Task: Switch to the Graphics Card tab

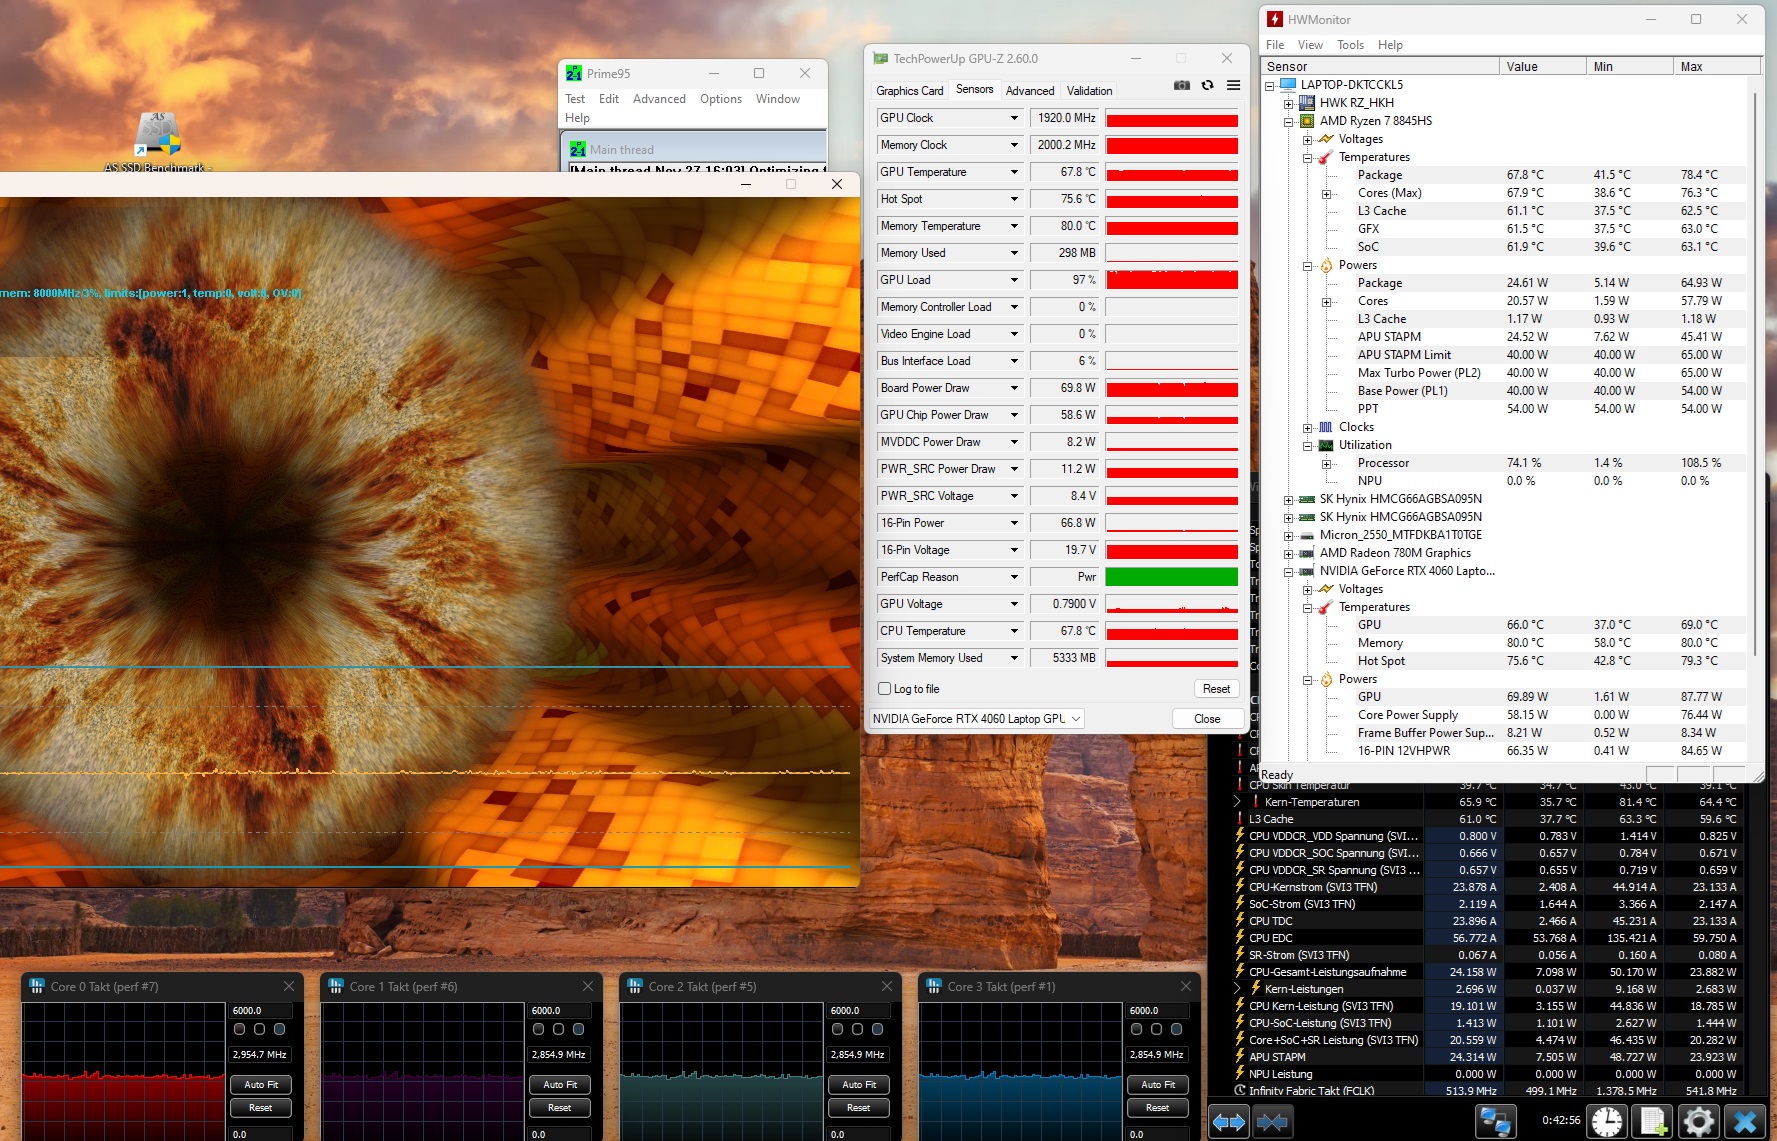Action: click(909, 91)
